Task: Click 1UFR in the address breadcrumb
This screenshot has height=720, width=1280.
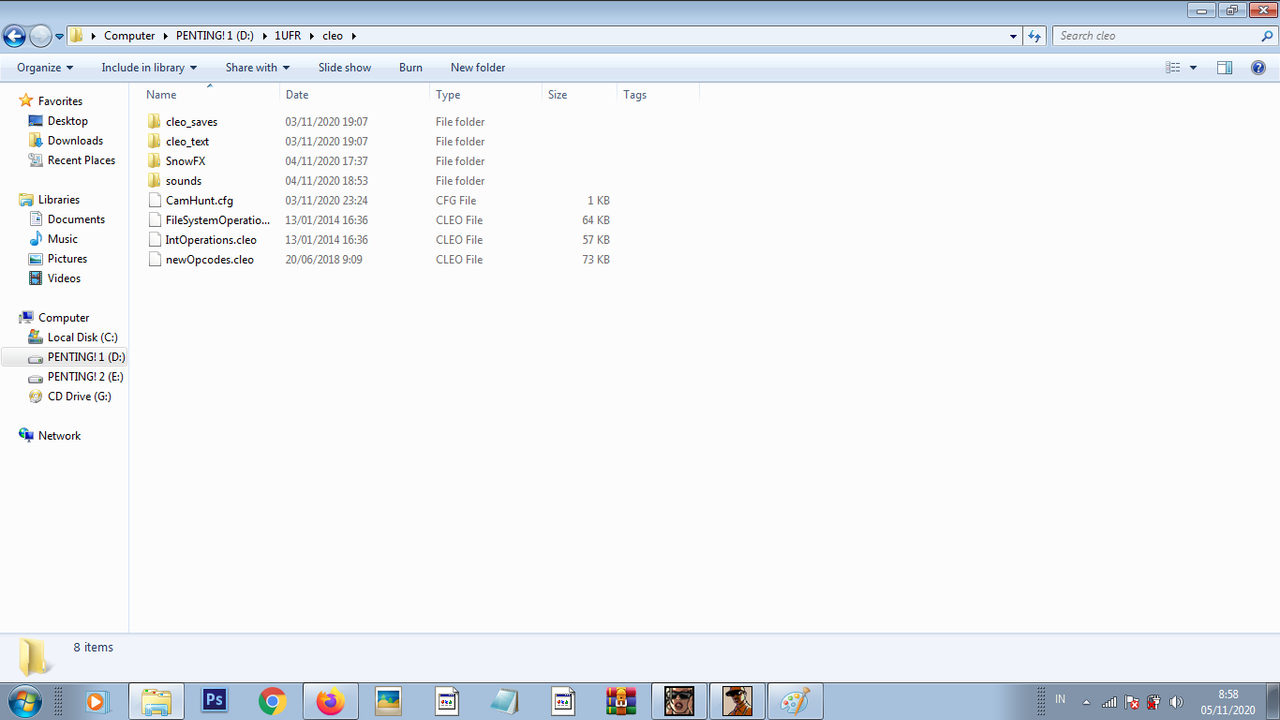Action: [288, 36]
